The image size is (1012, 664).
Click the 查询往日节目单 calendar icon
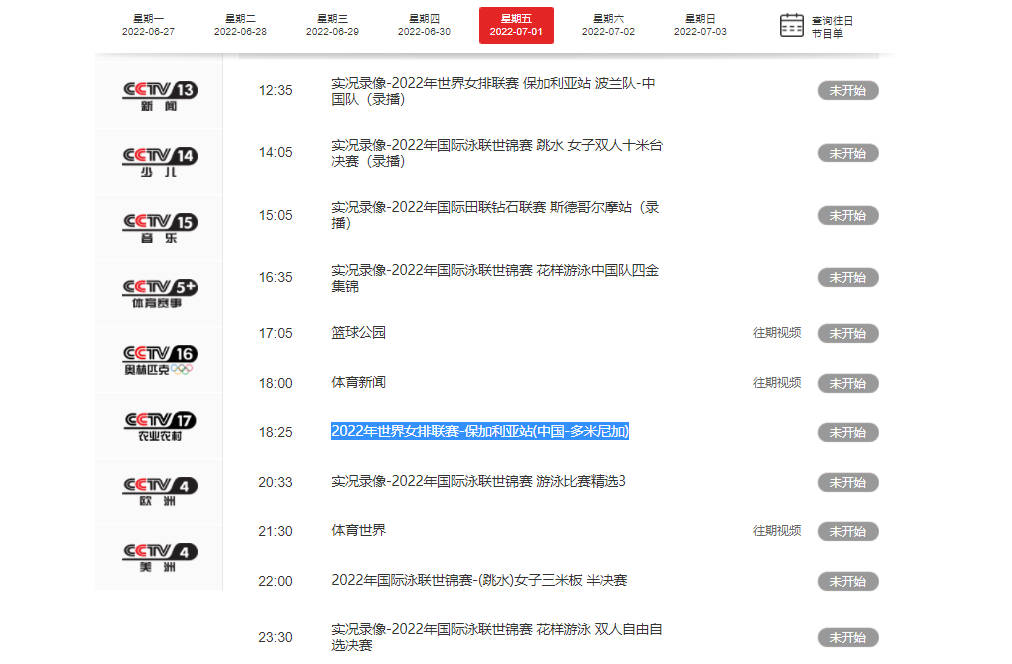[791, 25]
